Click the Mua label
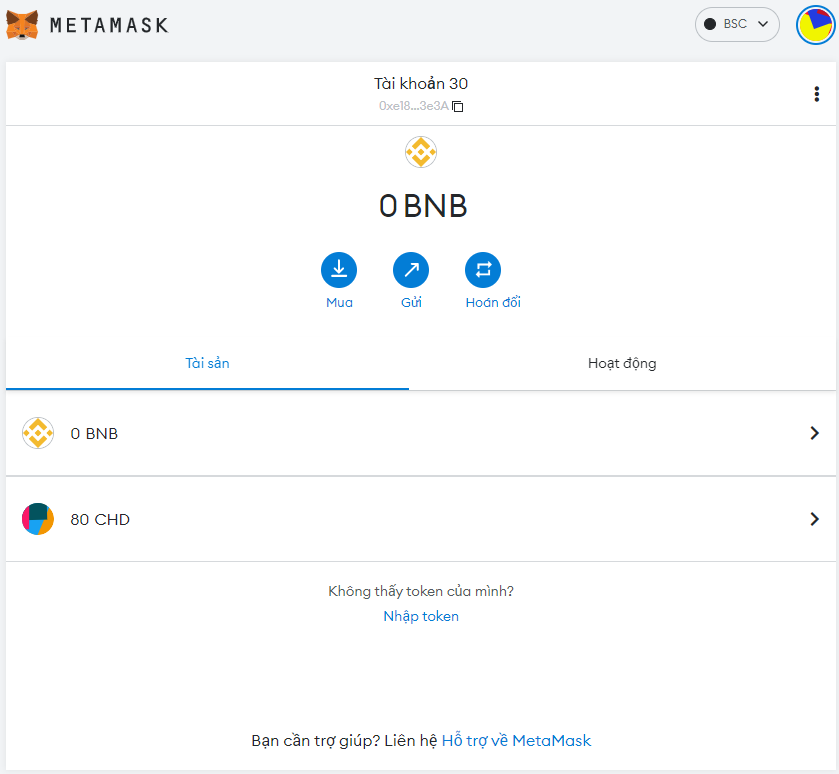 [x=339, y=303]
